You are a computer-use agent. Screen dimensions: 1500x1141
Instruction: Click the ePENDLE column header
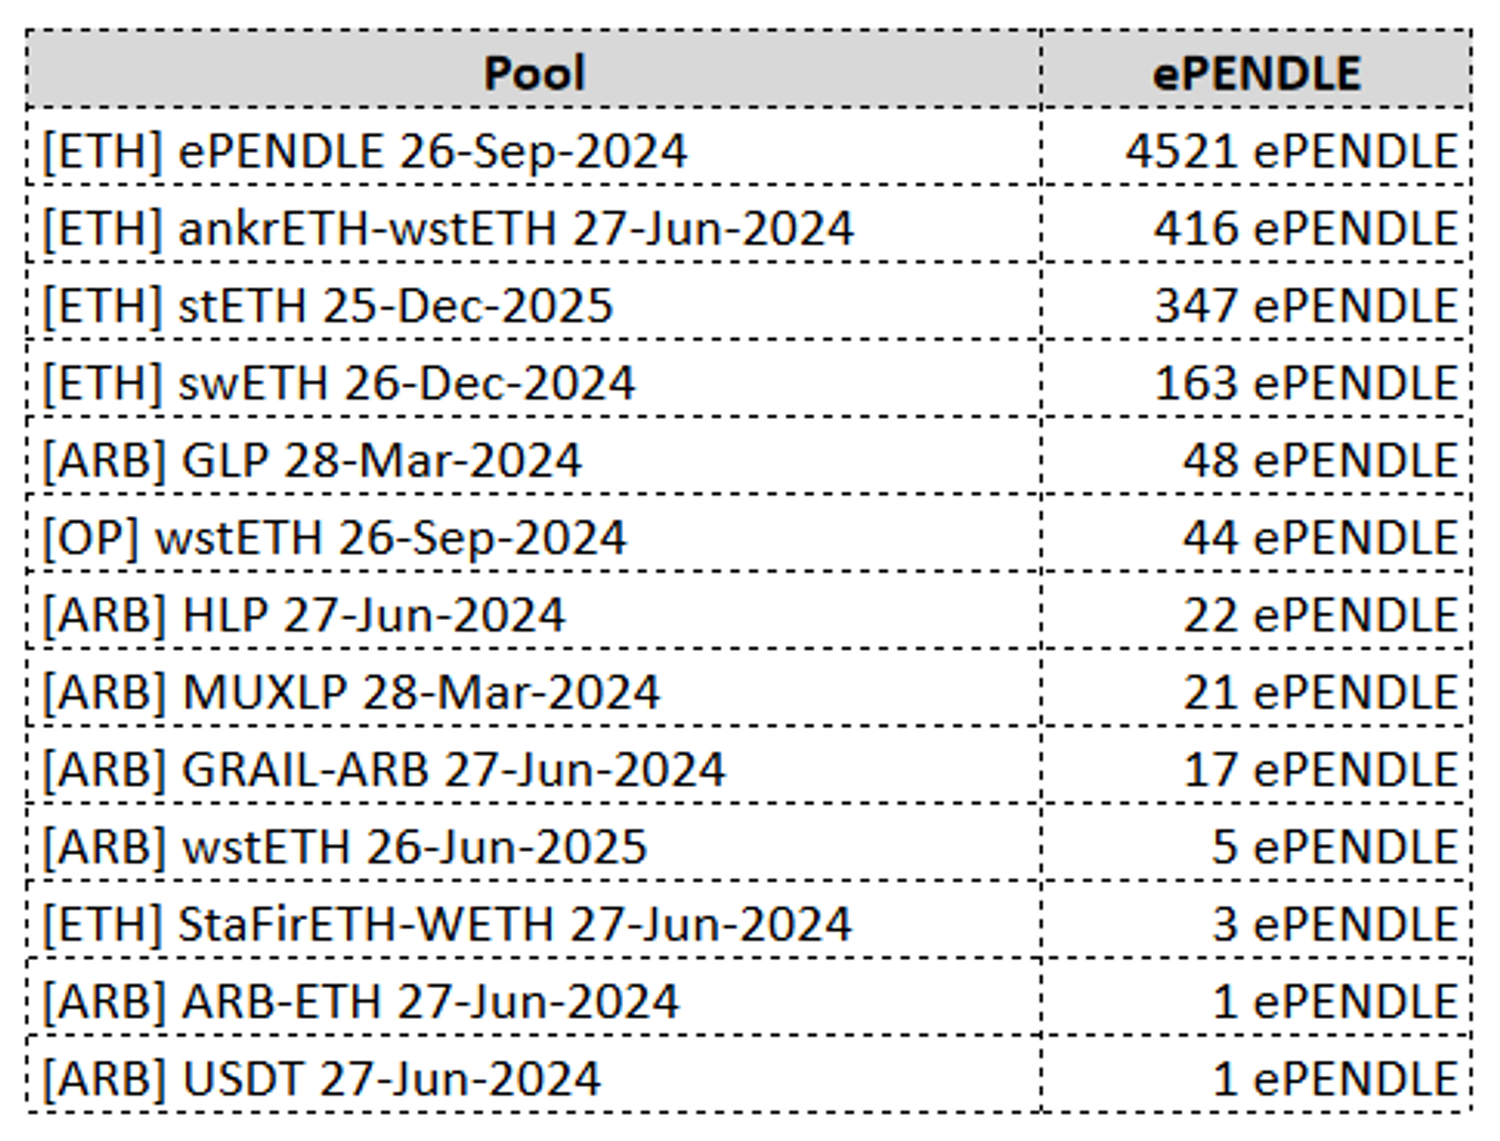coord(1256,72)
